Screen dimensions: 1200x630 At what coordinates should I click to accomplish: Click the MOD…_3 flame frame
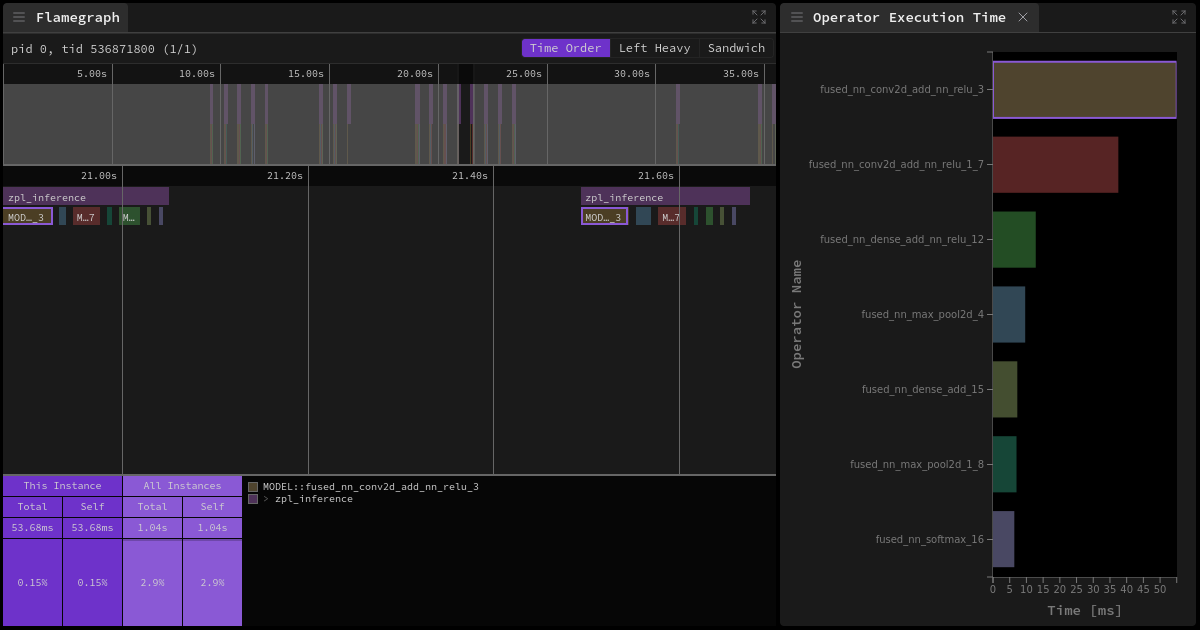pyautogui.click(x=27, y=216)
